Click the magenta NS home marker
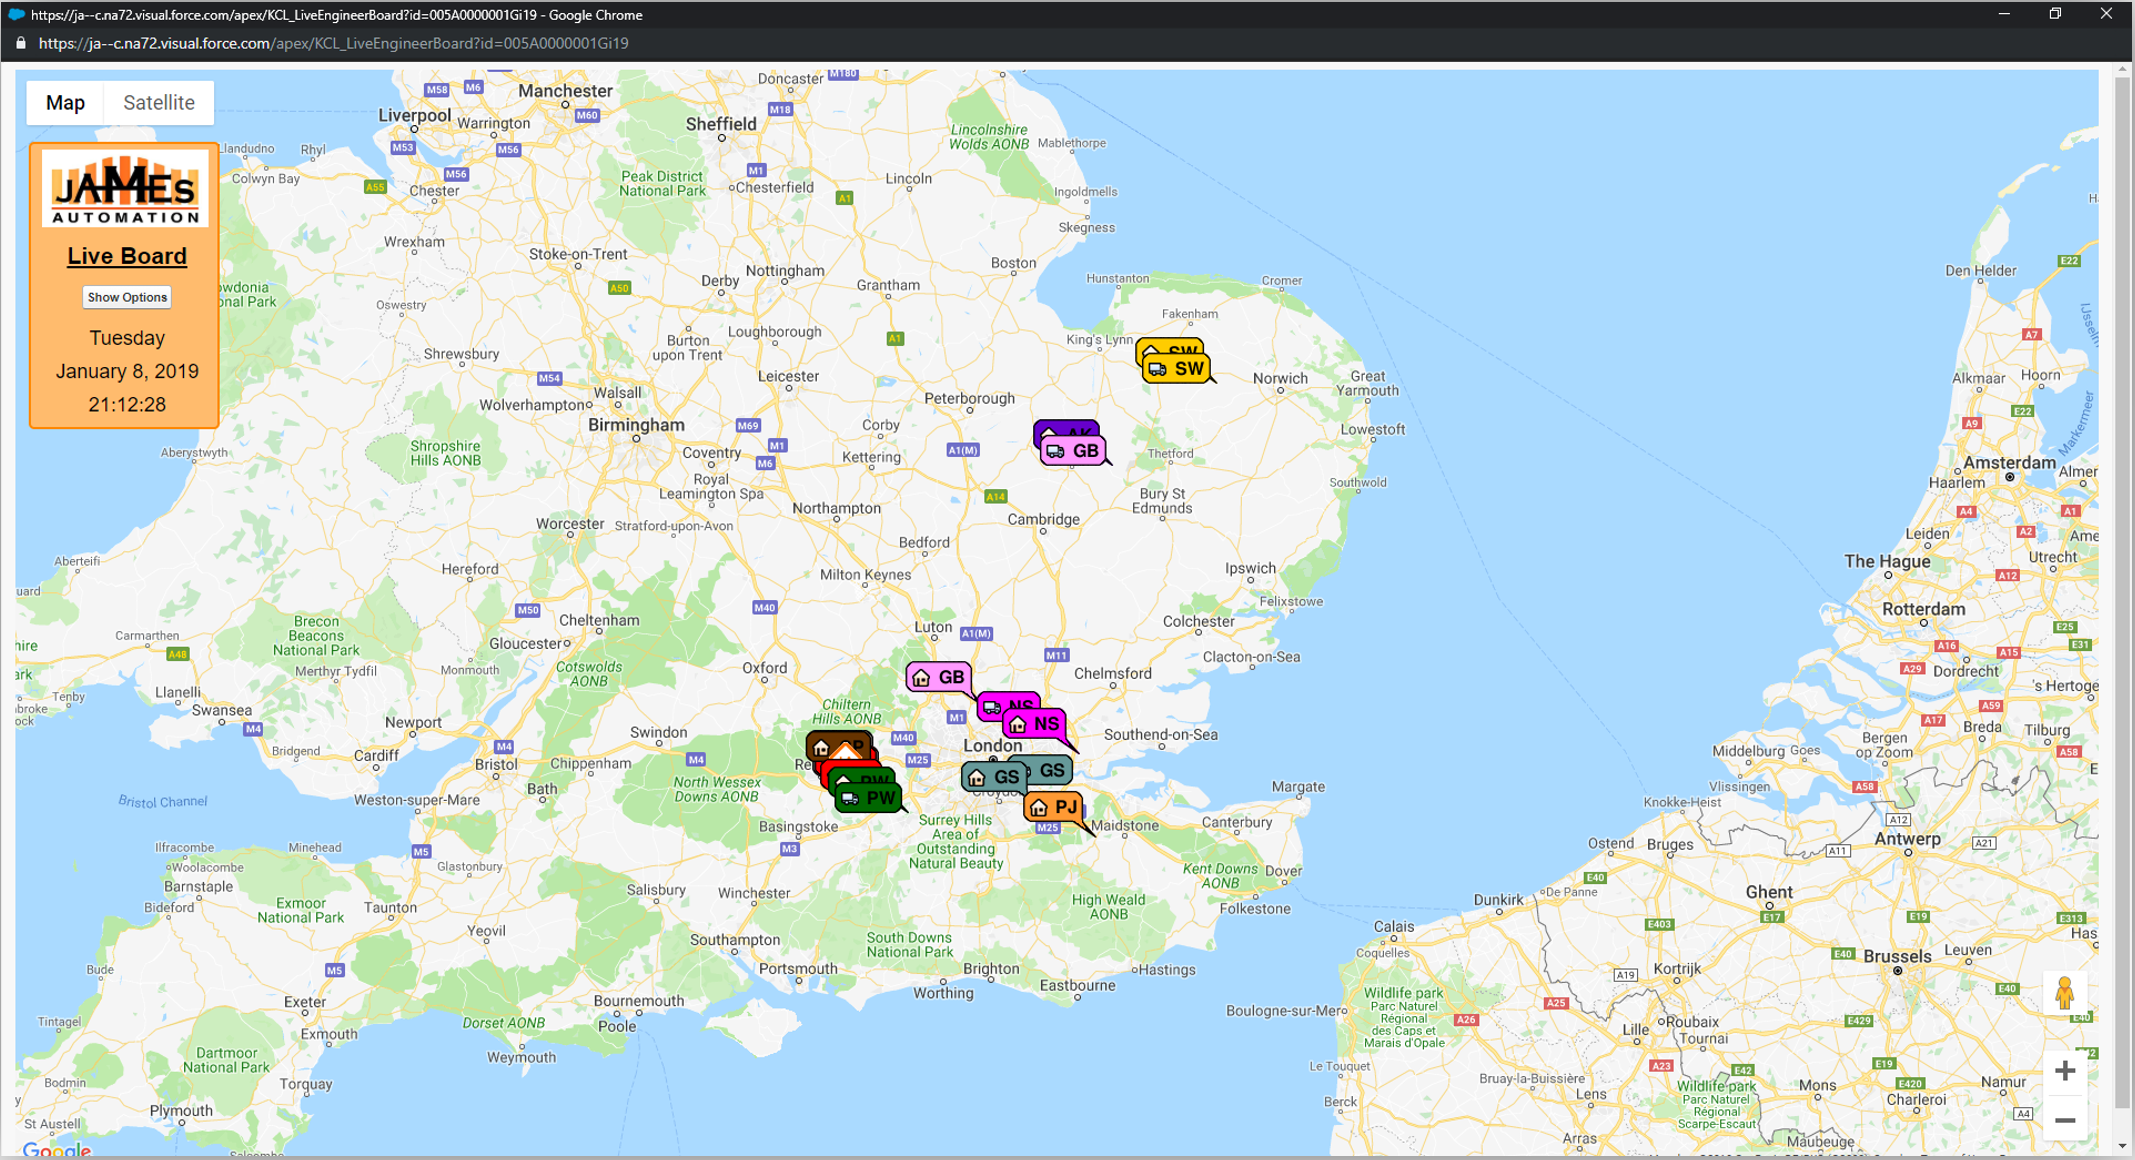Viewport: 2135px width, 1160px height. coord(1035,723)
